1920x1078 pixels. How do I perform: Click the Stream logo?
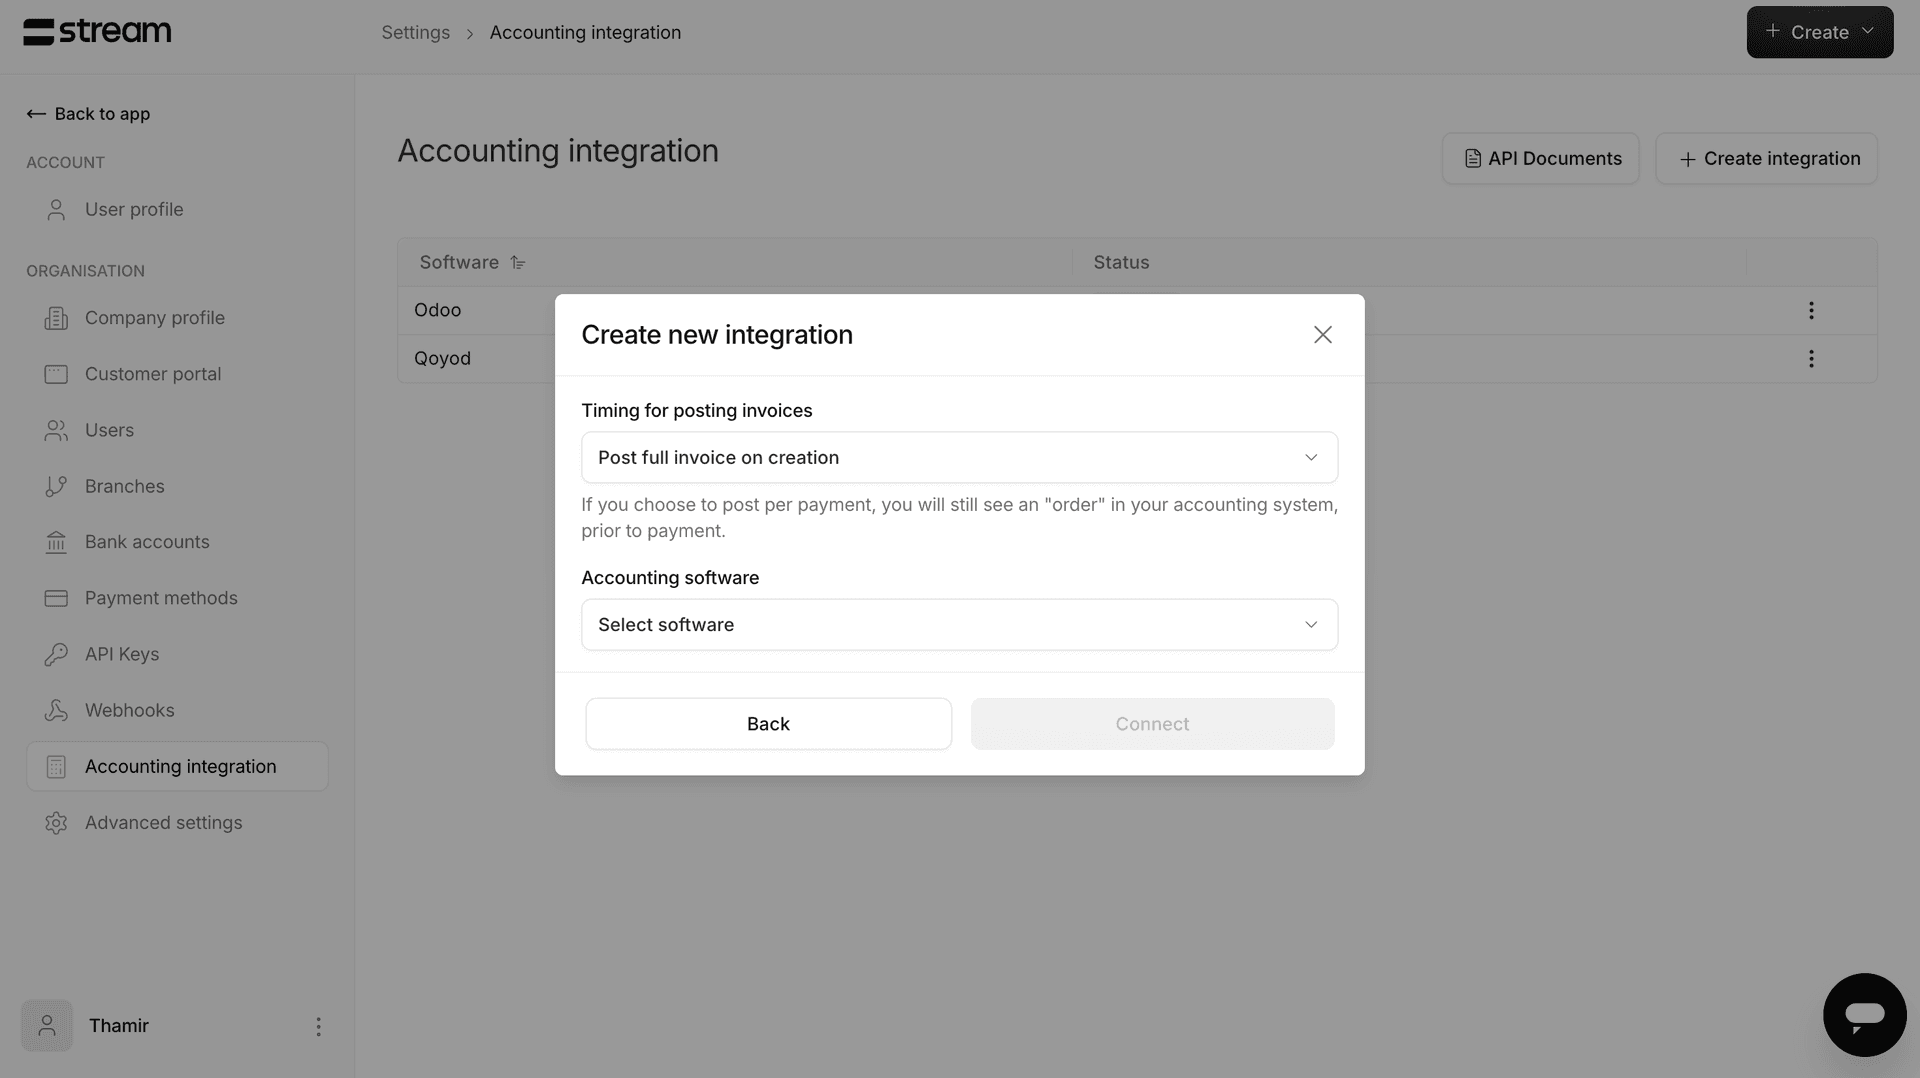tap(97, 32)
